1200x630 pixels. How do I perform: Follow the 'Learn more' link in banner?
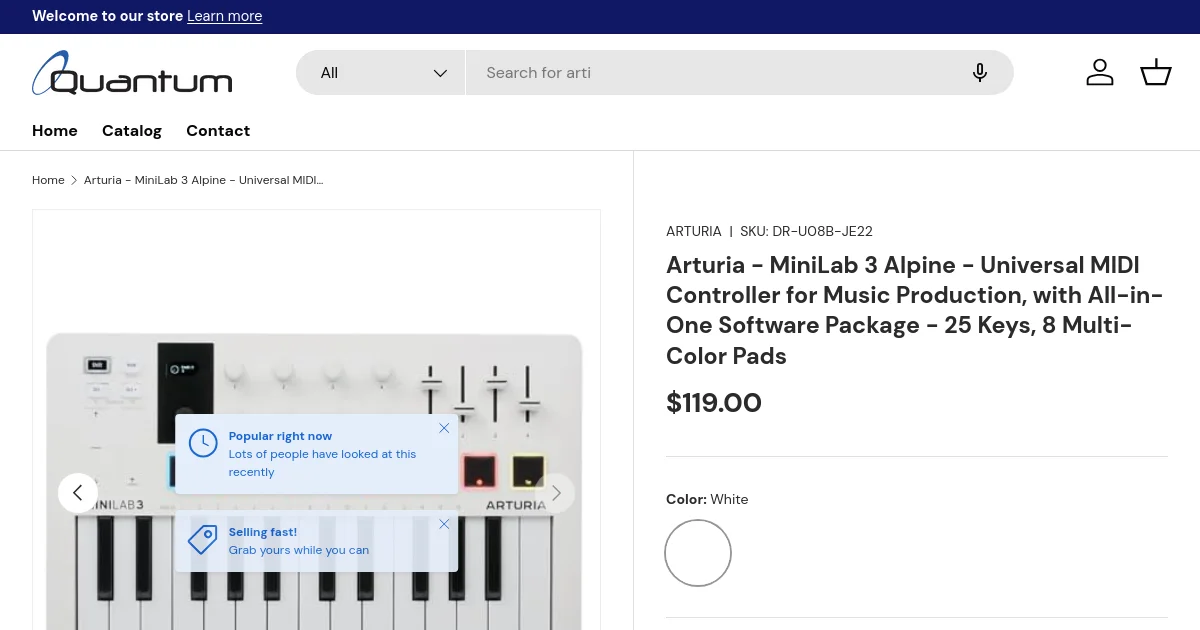pyautogui.click(x=225, y=16)
